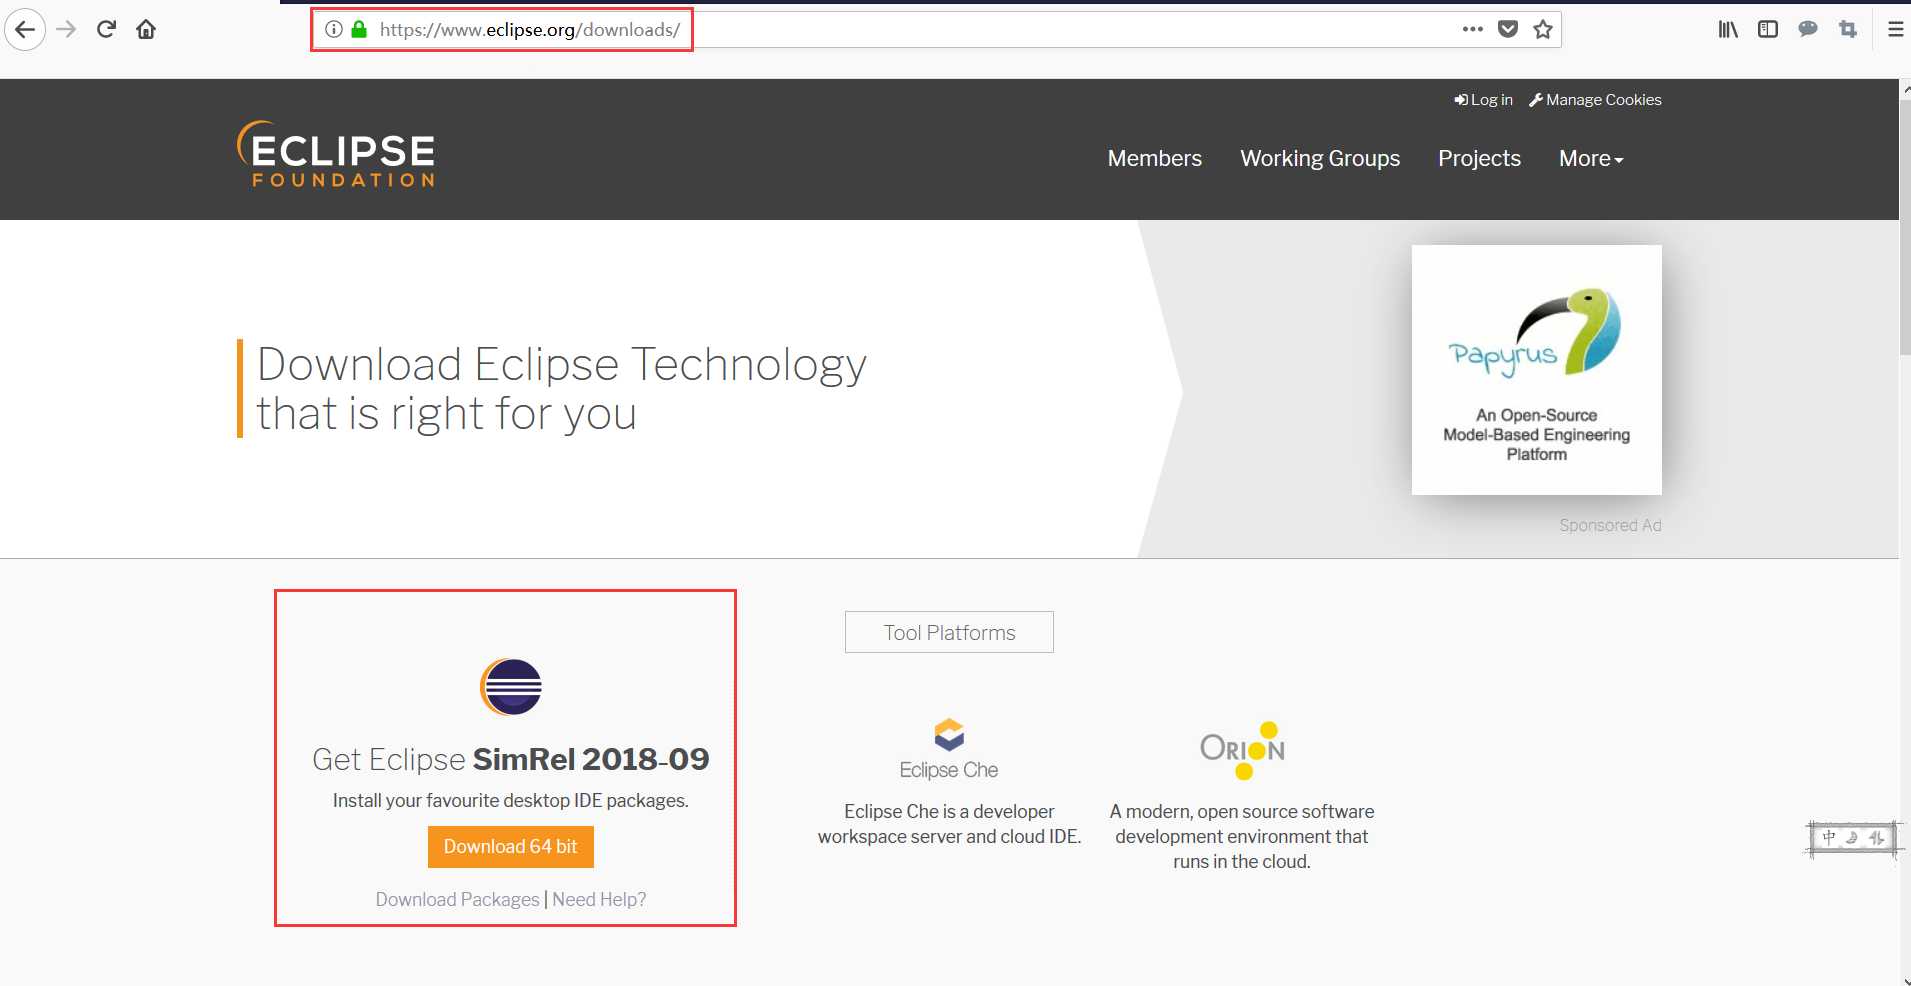Show site information via the info icon
The height and width of the screenshot is (986, 1911).
[334, 29]
